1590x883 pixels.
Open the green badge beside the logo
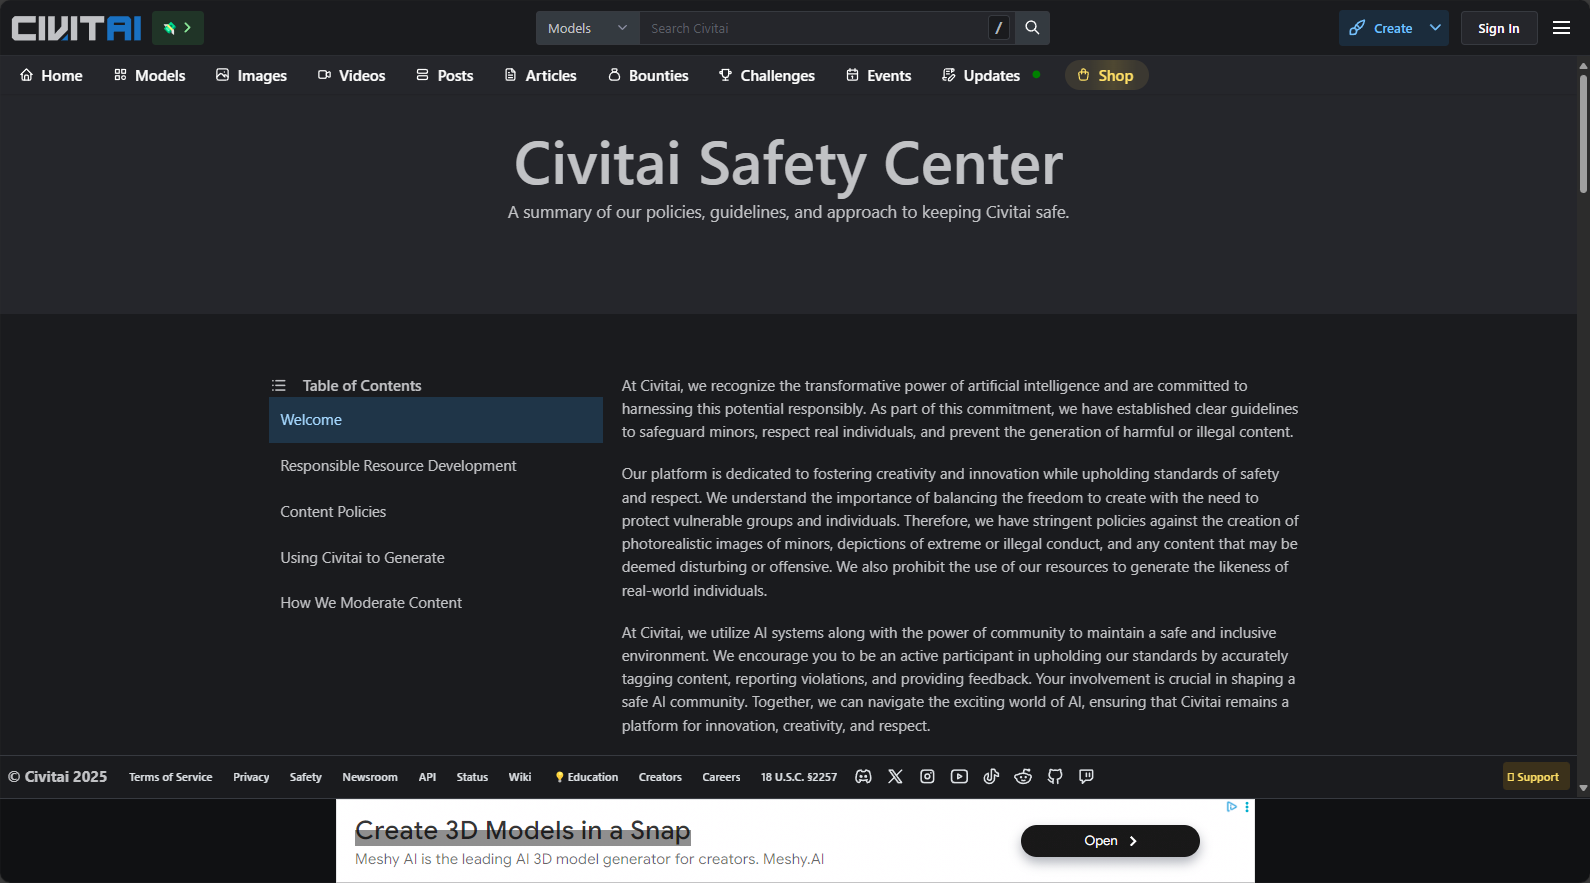178,28
